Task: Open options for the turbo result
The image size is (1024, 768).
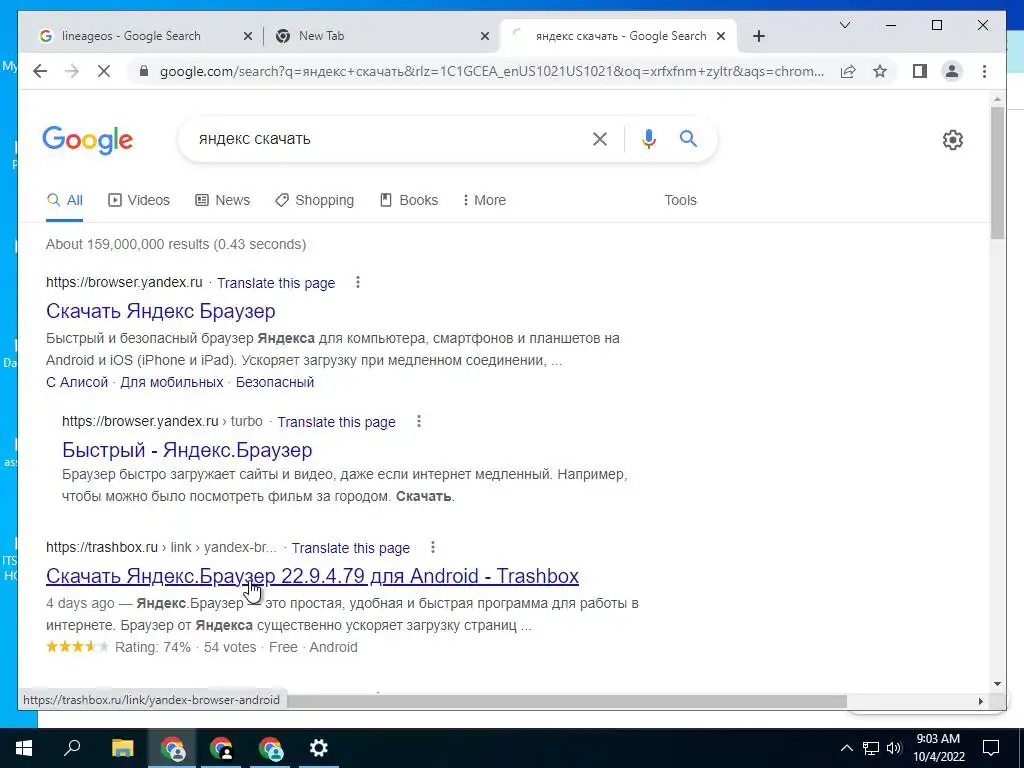Action: coord(419,421)
